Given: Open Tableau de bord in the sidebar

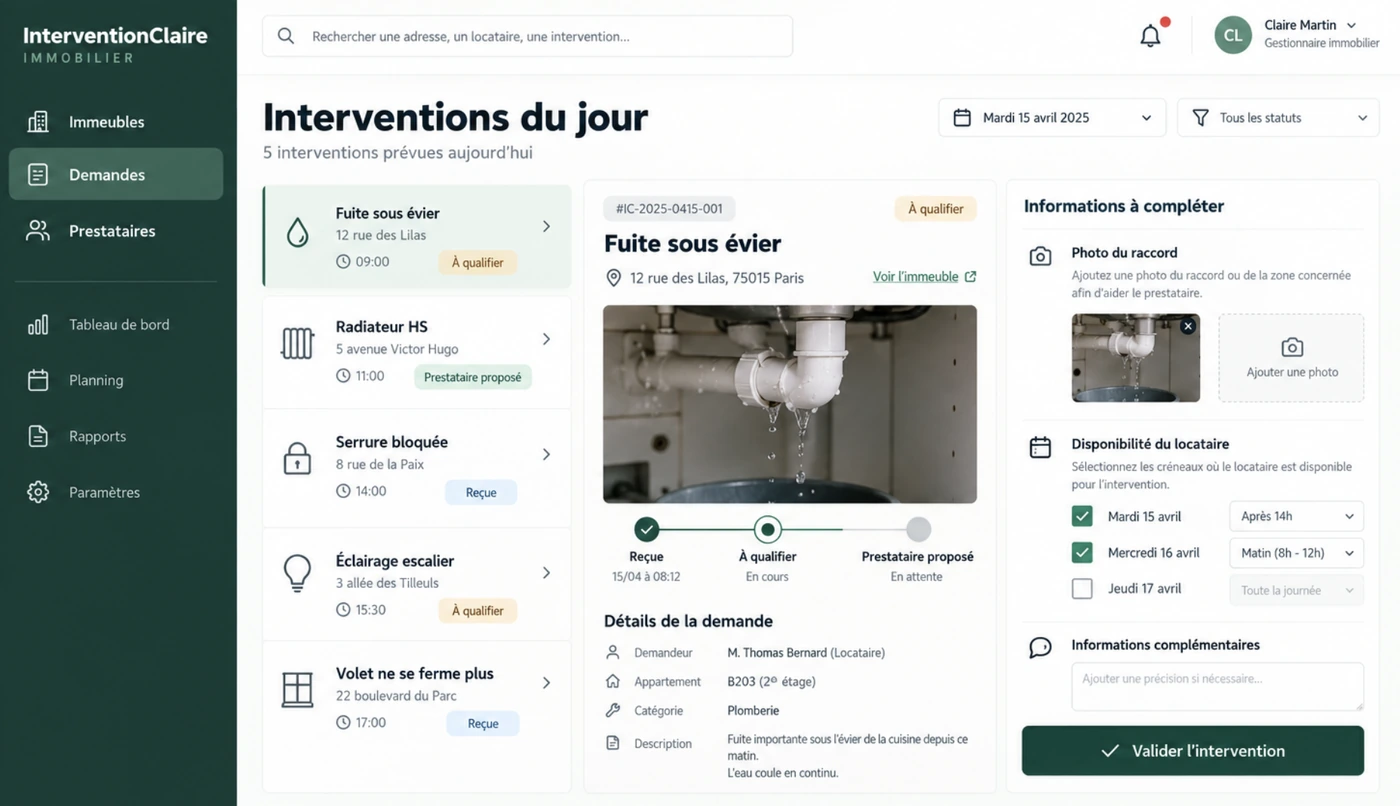Looking at the screenshot, I should pyautogui.click(x=116, y=324).
